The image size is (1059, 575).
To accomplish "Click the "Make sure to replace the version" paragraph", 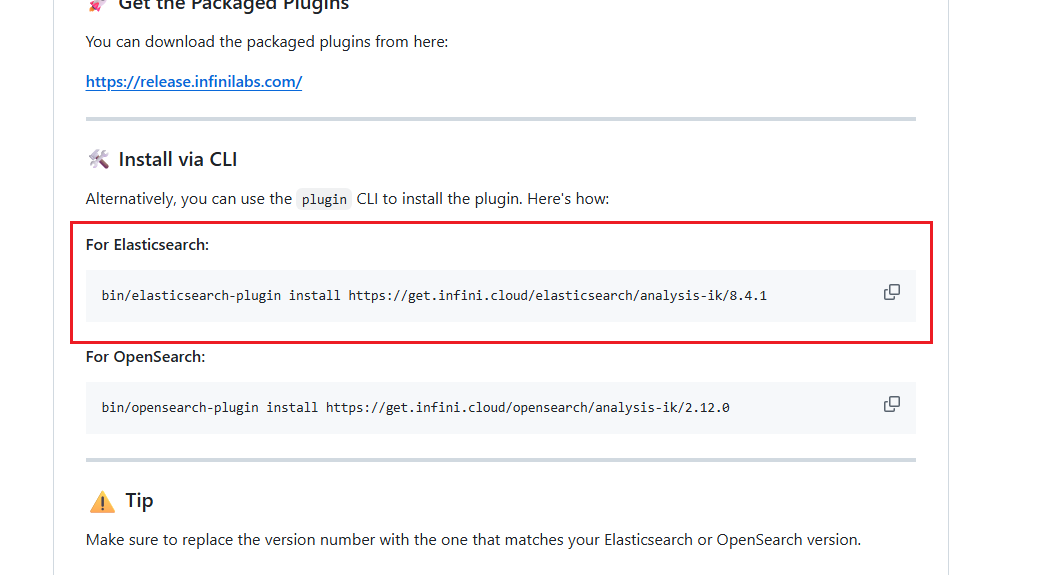I will [x=473, y=540].
